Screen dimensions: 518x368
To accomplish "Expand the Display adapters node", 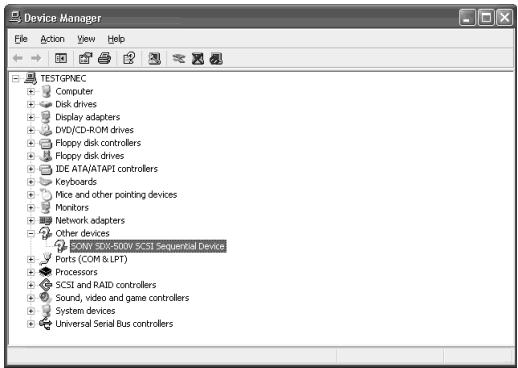I will tap(31, 117).
